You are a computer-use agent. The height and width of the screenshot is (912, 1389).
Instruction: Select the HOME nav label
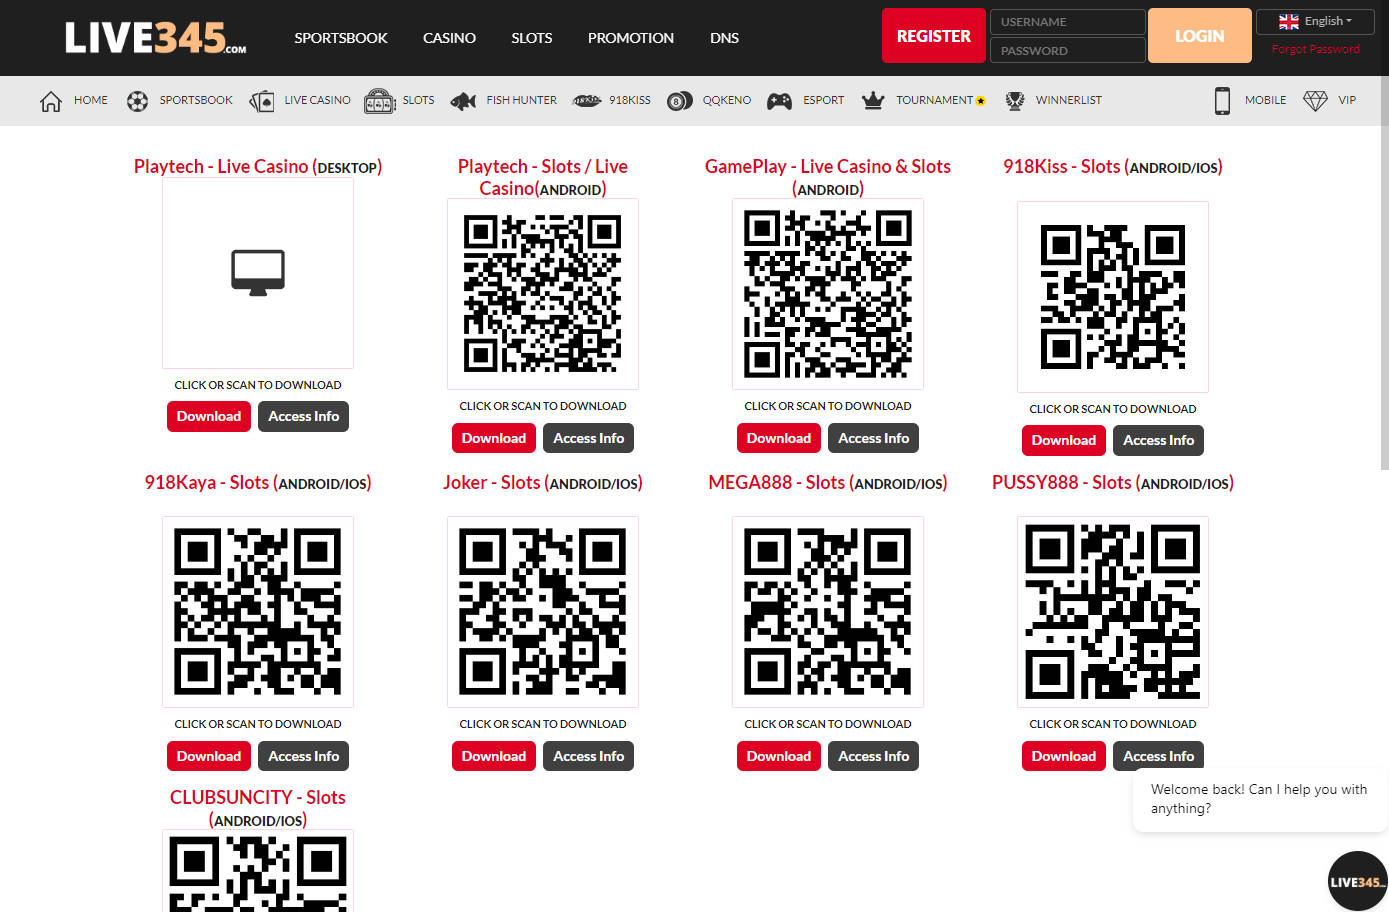tap(91, 100)
